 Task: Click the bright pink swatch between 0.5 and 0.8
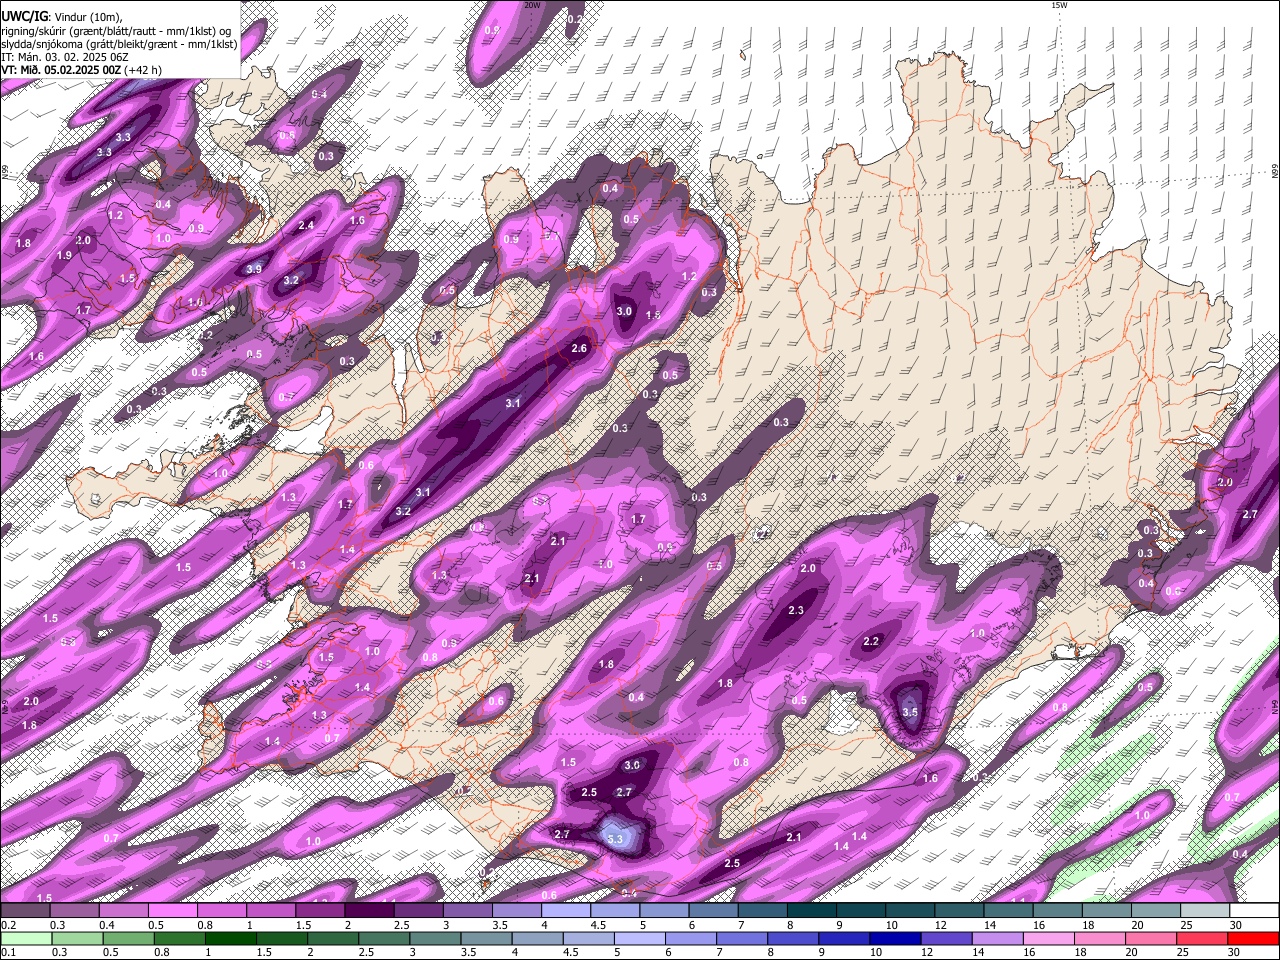[x=172, y=910]
